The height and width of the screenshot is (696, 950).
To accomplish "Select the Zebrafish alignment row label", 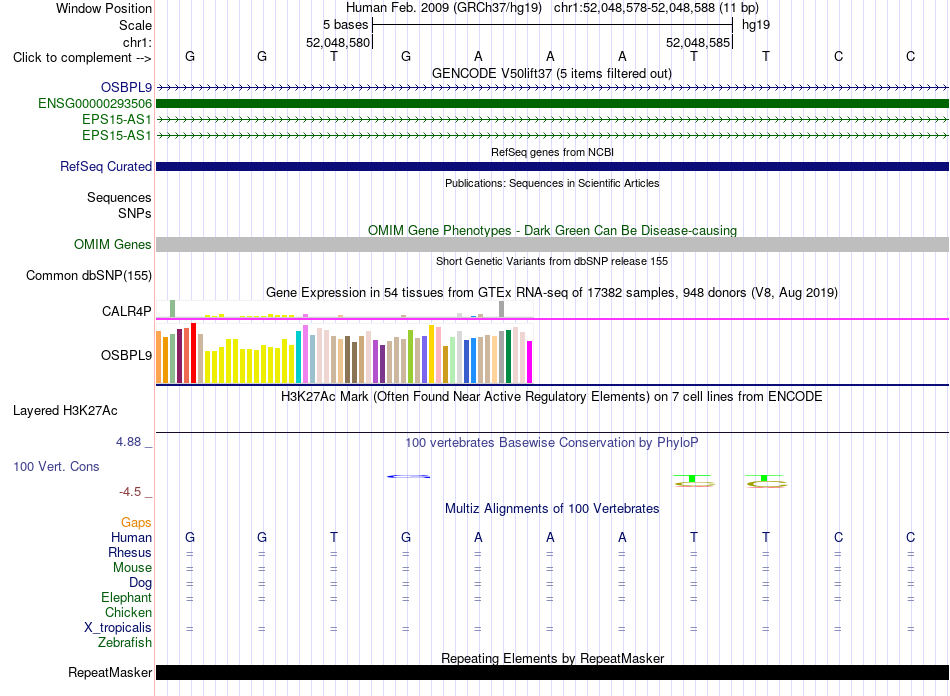I will [125, 643].
